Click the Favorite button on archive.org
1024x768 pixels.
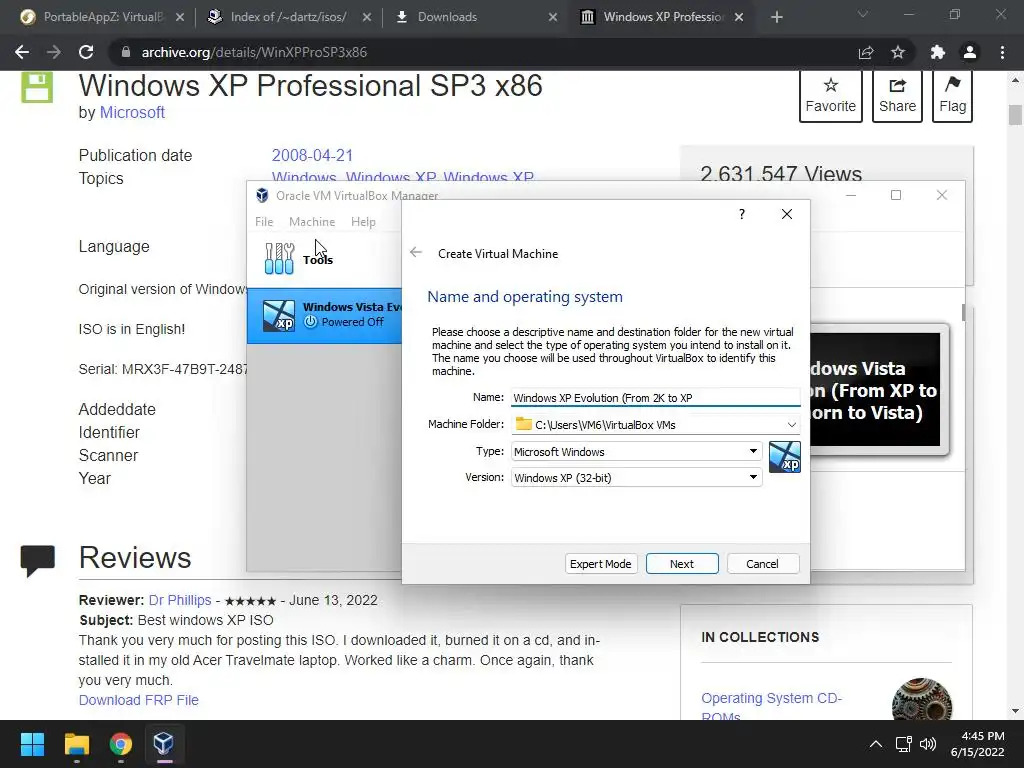click(x=831, y=96)
